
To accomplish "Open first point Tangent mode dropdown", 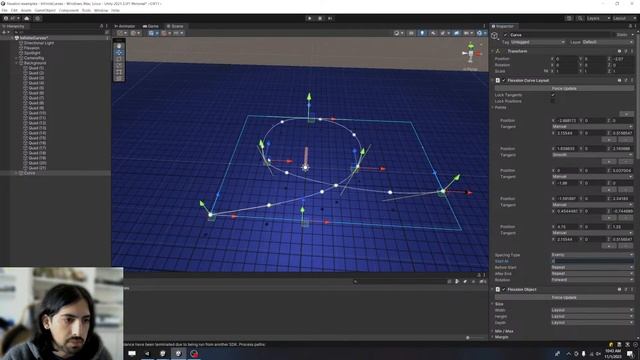I will coord(592,127).
